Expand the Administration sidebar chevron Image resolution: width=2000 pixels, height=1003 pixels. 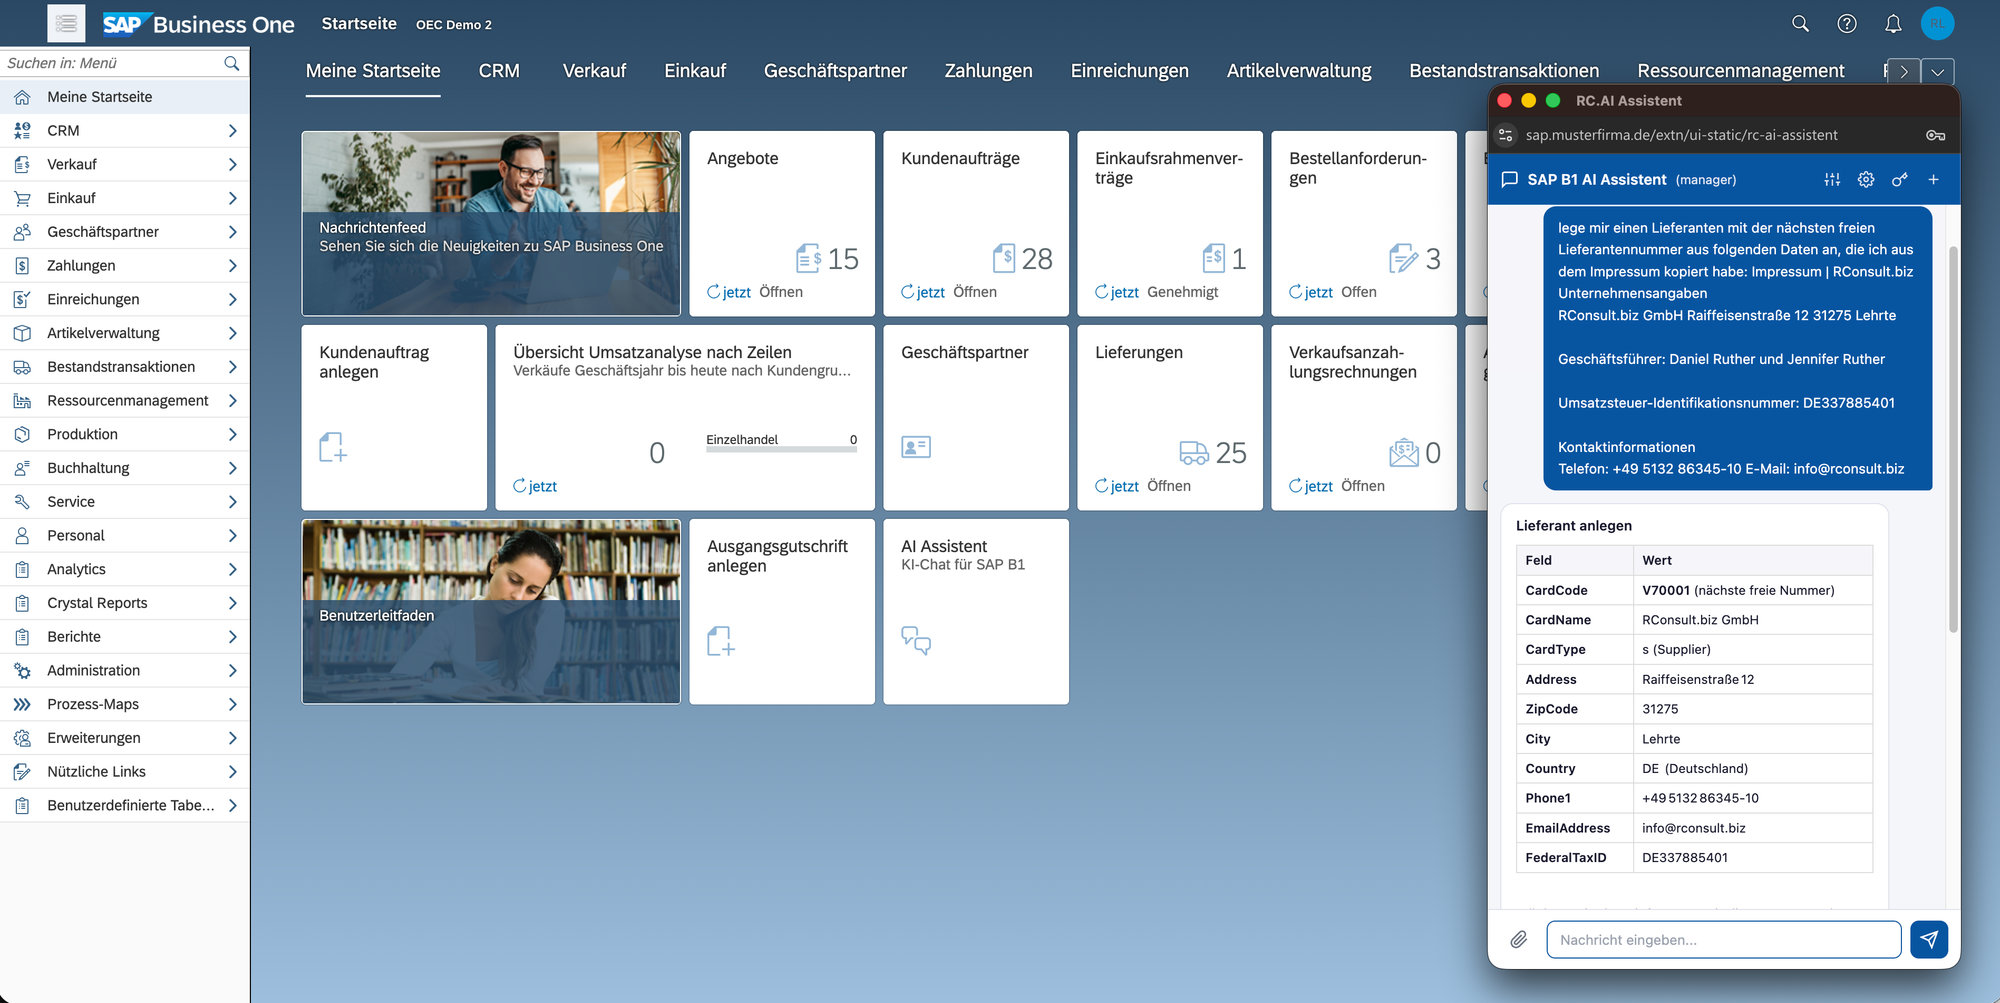[232, 670]
